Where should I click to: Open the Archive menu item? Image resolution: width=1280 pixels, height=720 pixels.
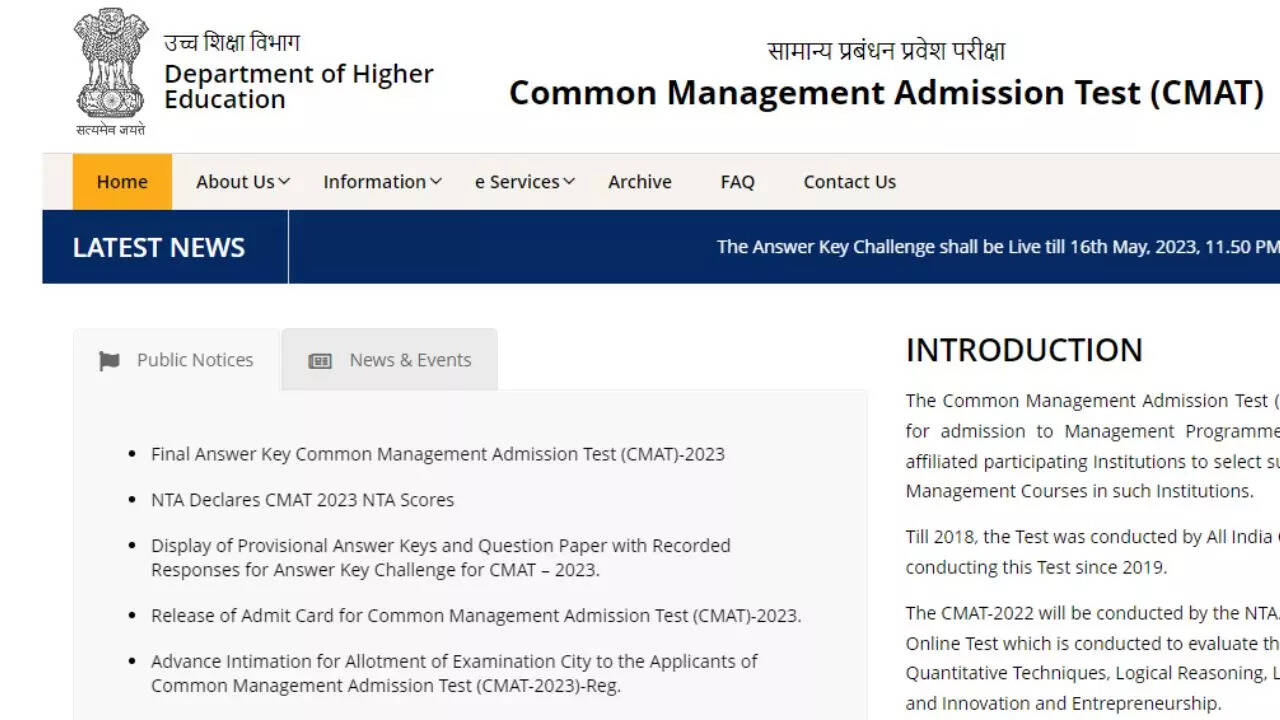[640, 182]
